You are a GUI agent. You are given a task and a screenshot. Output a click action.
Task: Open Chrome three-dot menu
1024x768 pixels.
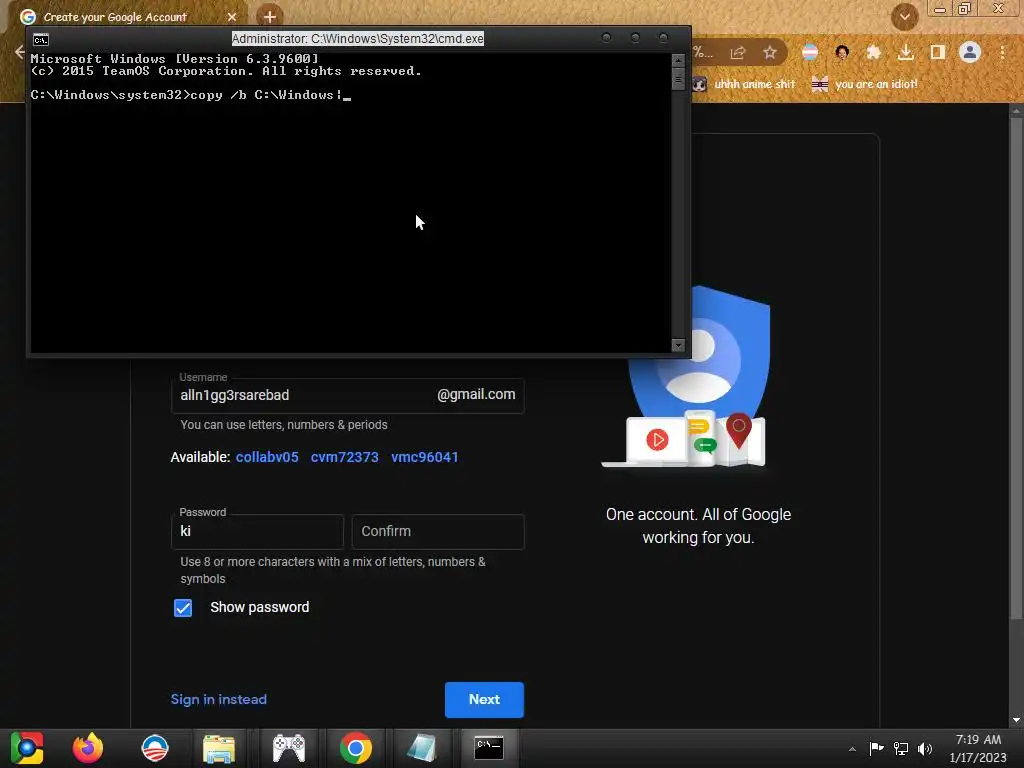point(1002,52)
